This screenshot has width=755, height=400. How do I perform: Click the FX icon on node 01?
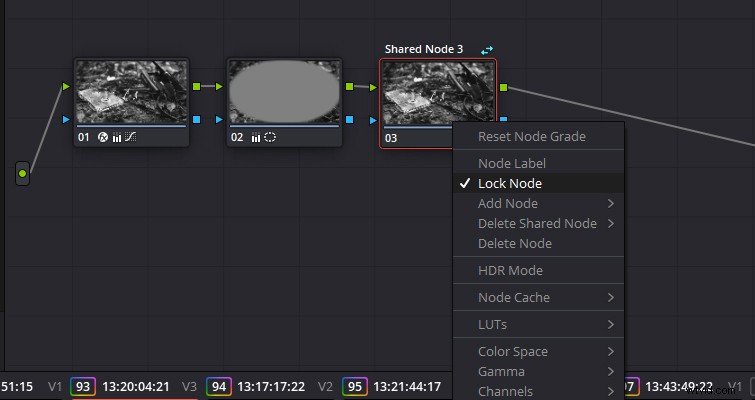103,138
